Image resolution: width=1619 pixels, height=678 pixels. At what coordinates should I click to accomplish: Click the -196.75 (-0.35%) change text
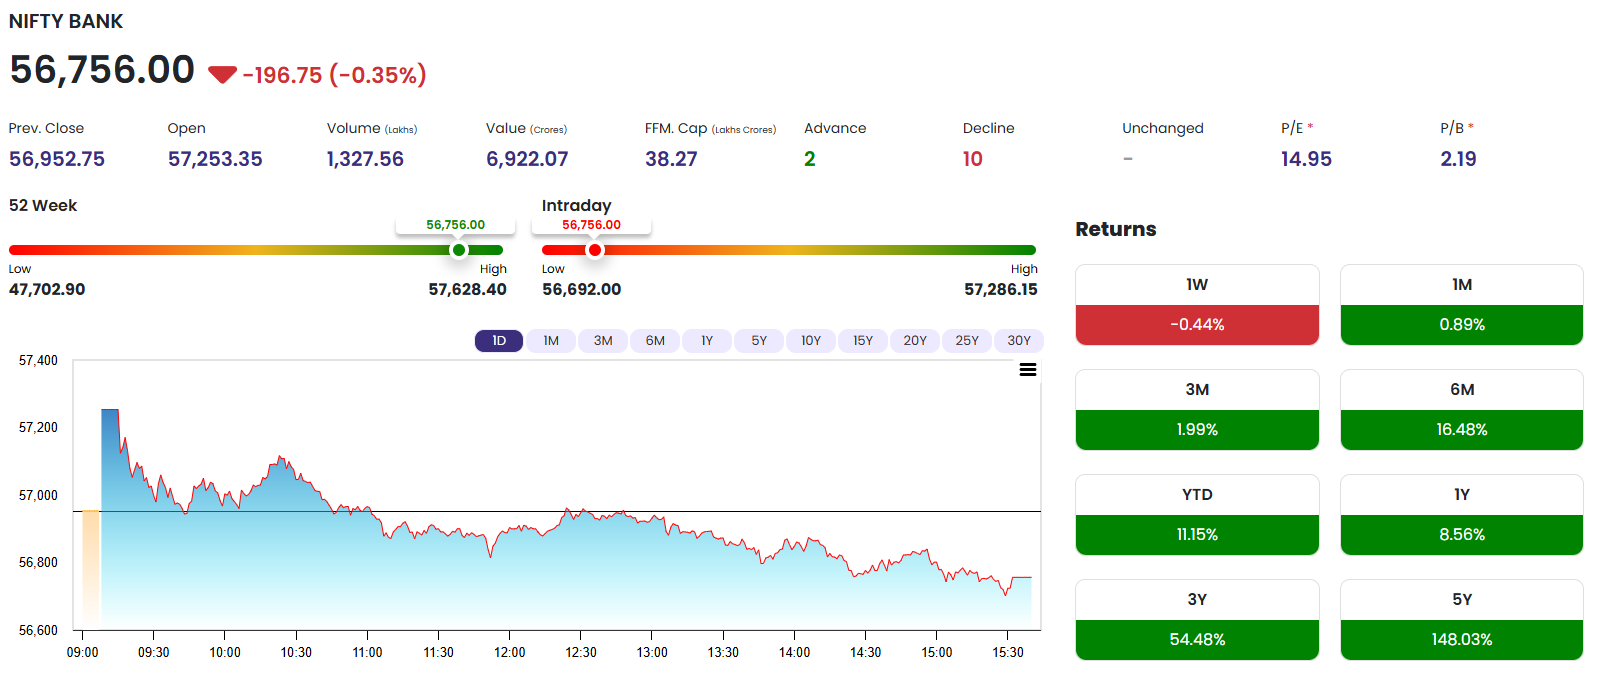click(334, 75)
